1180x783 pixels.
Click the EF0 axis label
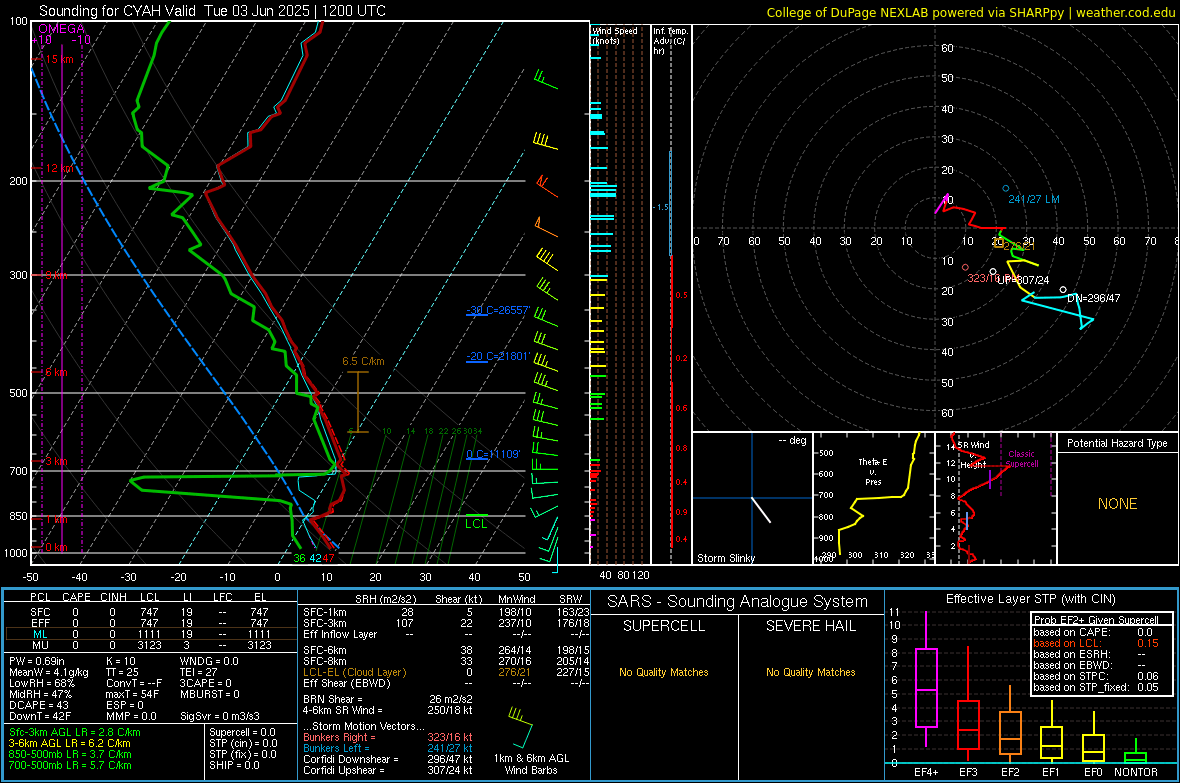[1093, 772]
